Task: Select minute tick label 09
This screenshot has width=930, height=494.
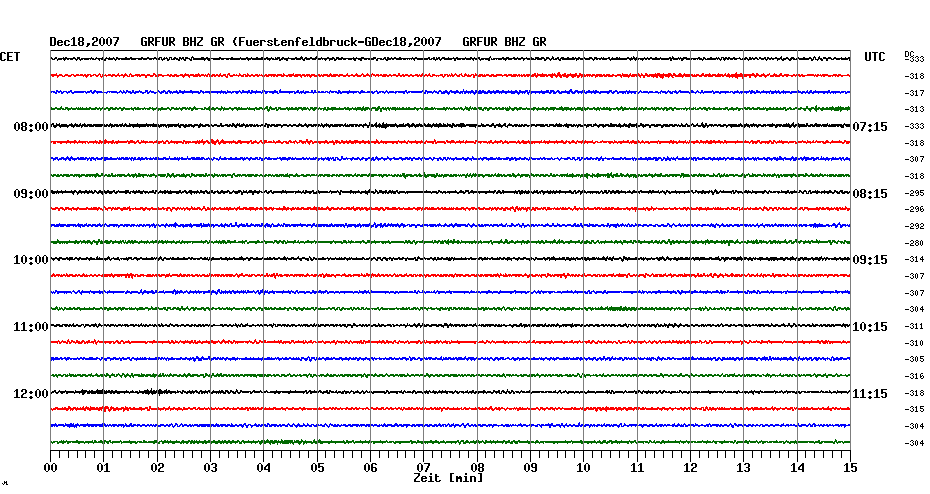Action: pos(531,468)
